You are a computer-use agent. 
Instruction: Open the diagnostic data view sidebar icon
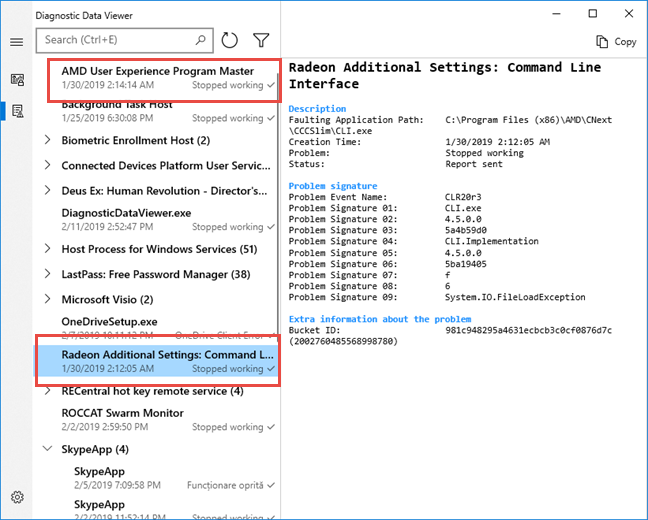click(17, 79)
